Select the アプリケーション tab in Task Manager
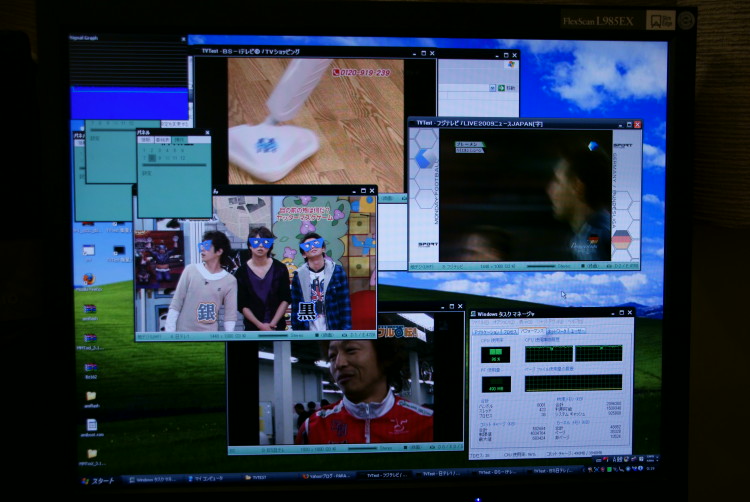 click(x=486, y=332)
